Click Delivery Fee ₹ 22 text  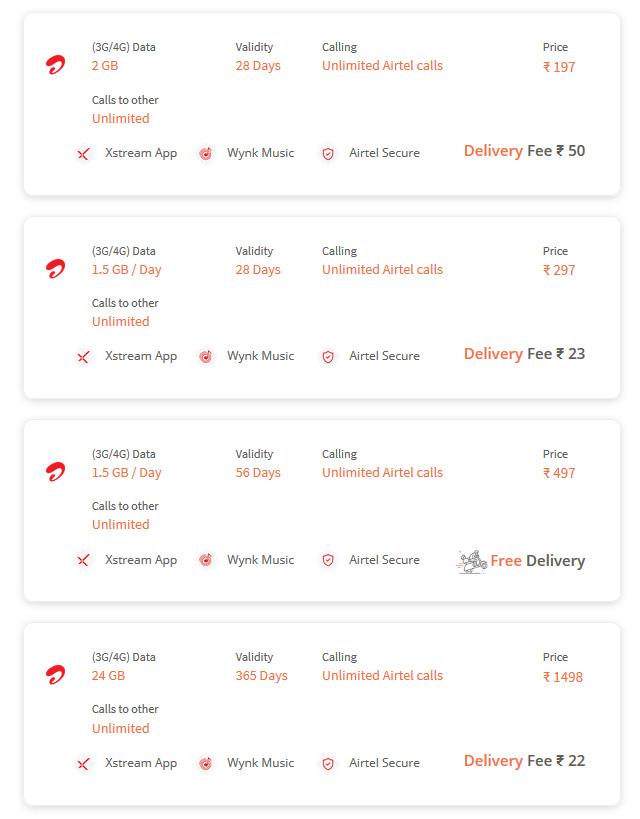click(x=525, y=761)
